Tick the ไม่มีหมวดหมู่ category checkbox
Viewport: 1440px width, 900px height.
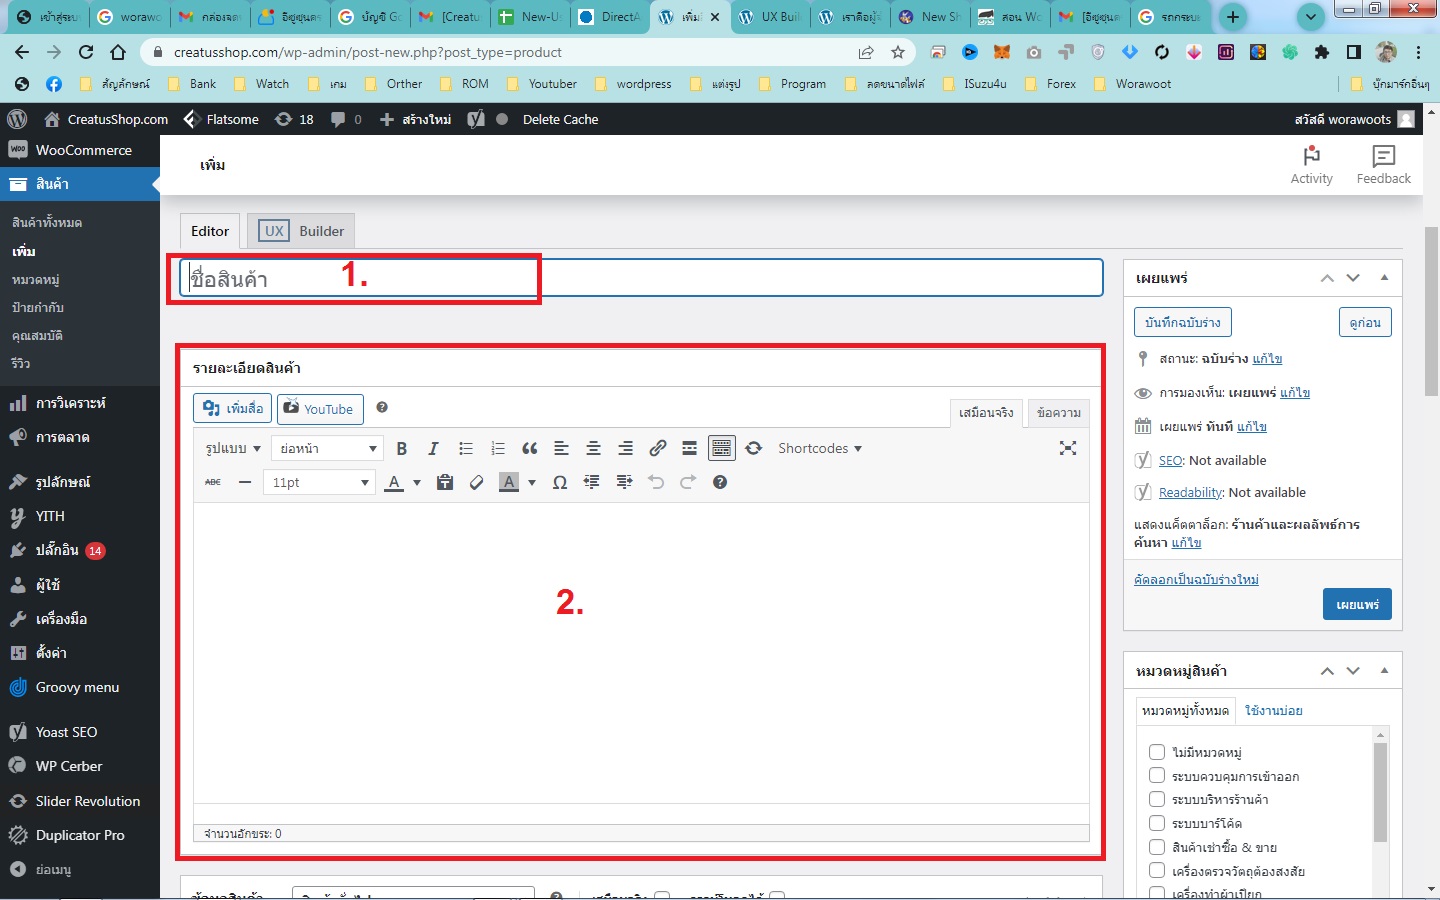(x=1157, y=752)
